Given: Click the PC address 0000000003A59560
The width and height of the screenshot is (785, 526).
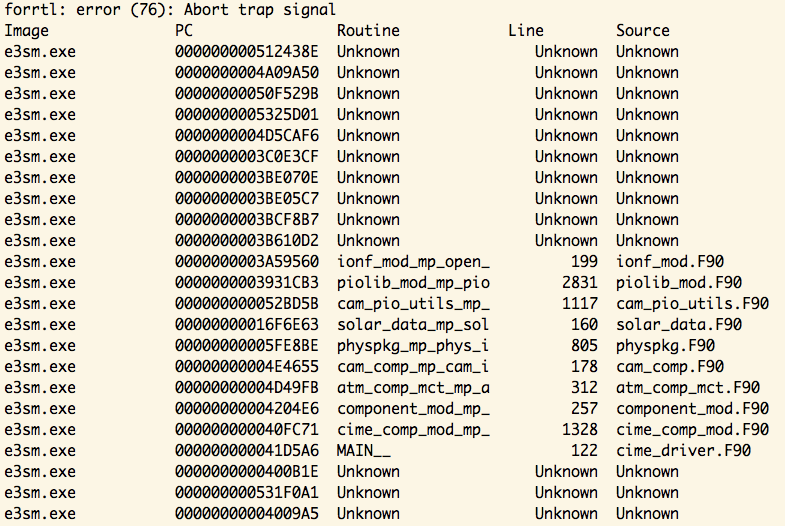Looking at the screenshot, I should pyautogui.click(x=246, y=262).
